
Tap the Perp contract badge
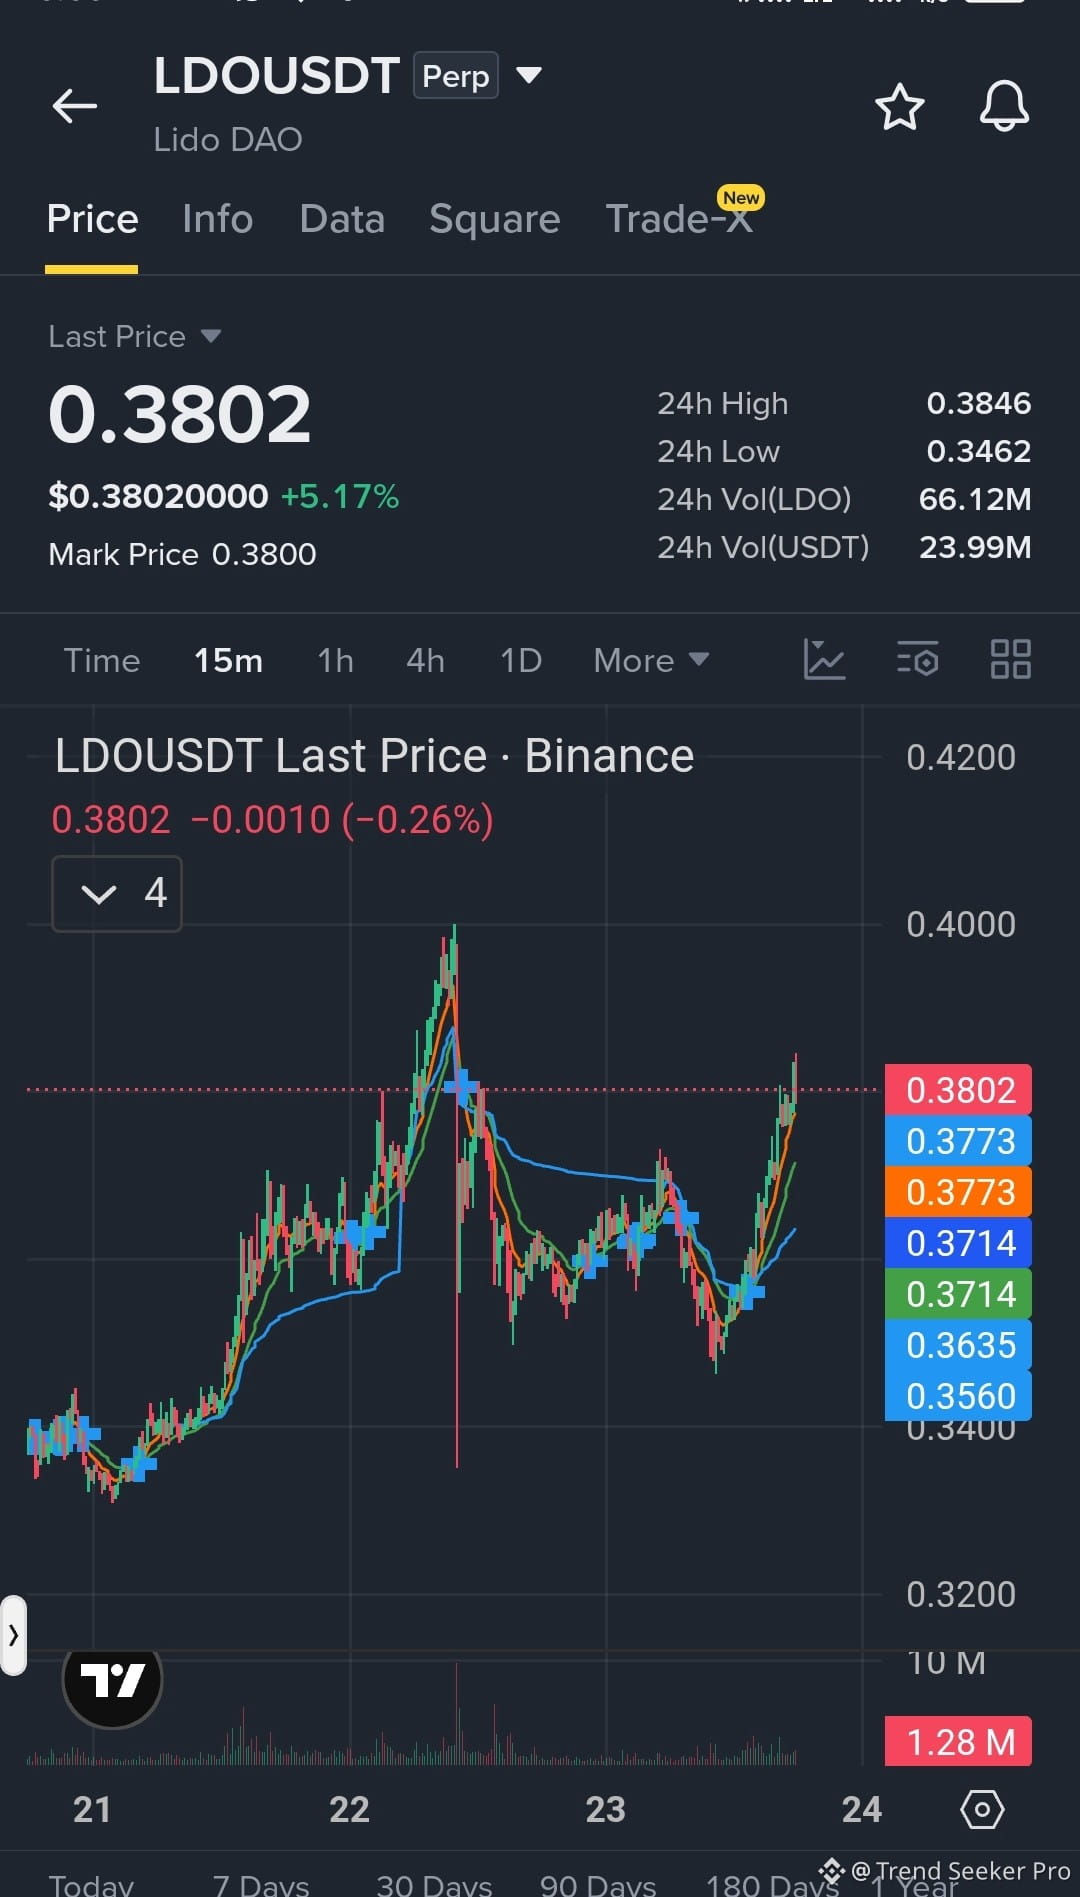coord(456,75)
